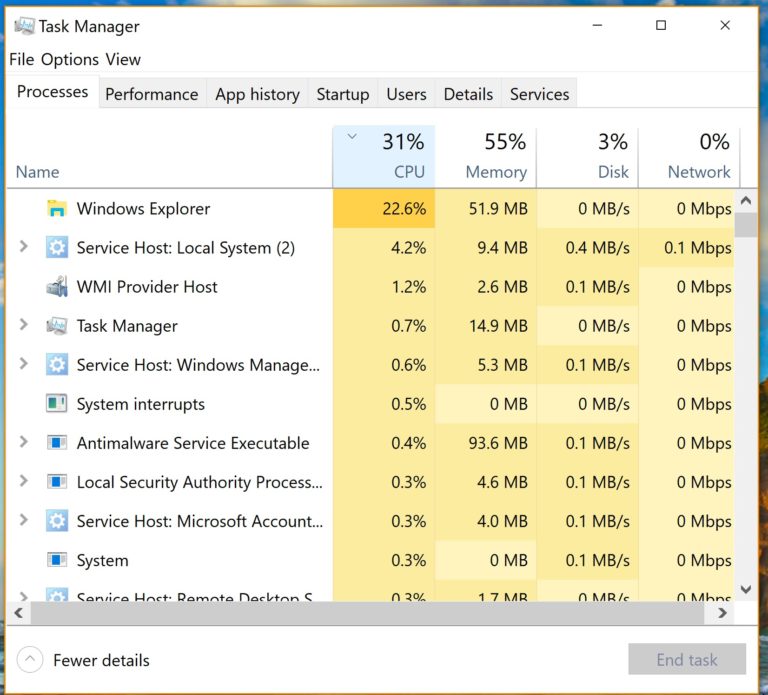Click the vertical scrollbar up arrow
Image resolution: width=768 pixels, height=695 pixels.
point(746,200)
